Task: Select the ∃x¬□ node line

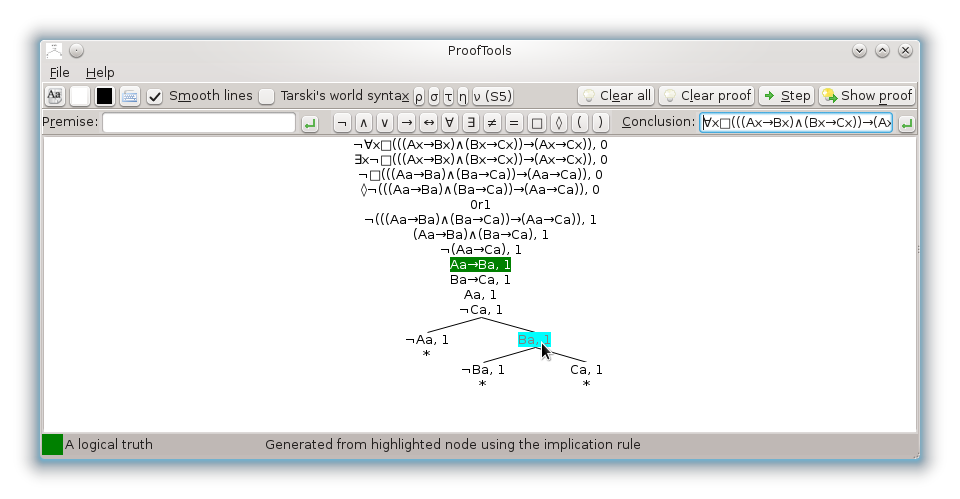Action: 481,159
